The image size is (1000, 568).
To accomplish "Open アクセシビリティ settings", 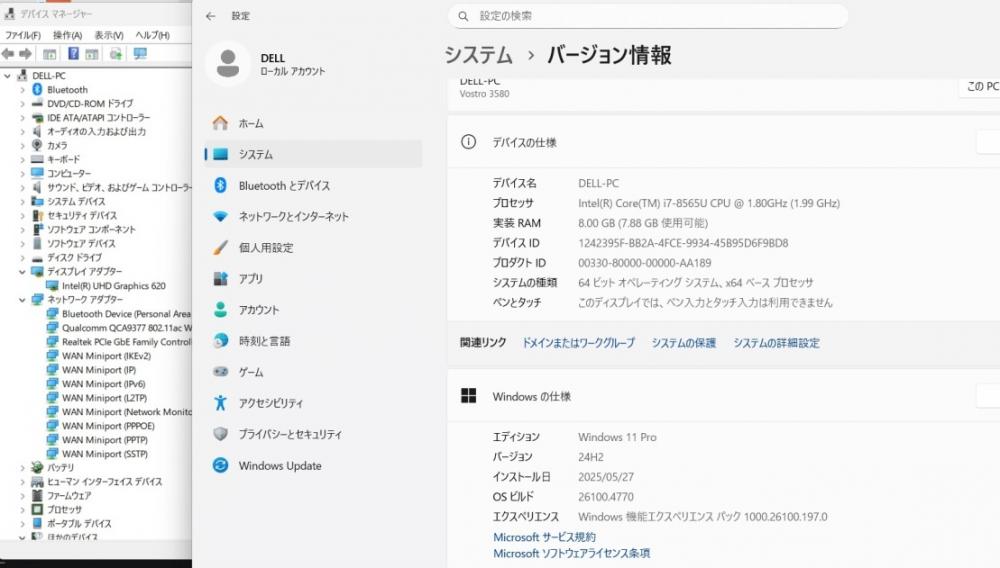I will tap(312, 404).
